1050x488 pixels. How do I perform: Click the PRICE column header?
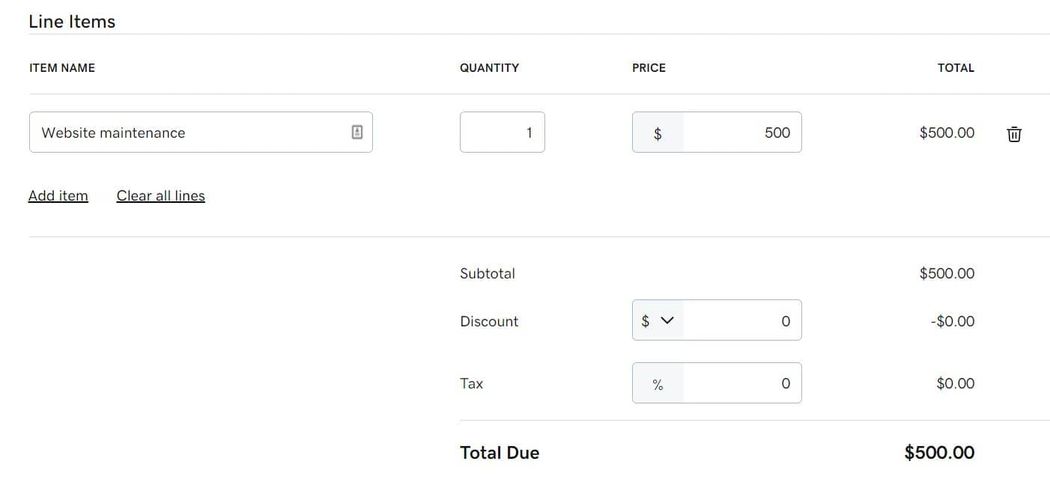pos(649,68)
